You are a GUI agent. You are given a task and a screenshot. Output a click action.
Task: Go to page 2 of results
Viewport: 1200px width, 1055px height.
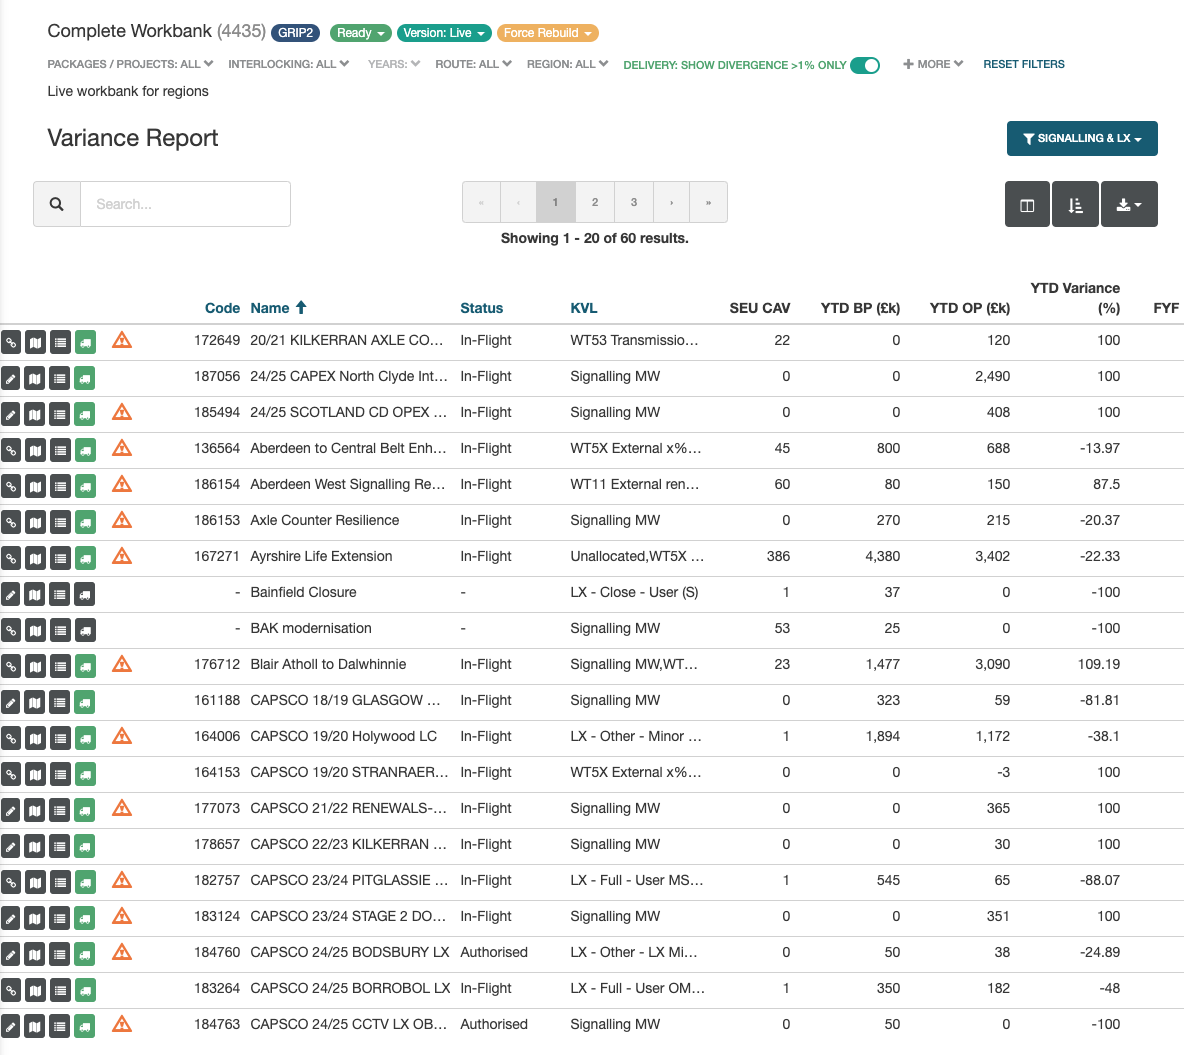point(595,202)
